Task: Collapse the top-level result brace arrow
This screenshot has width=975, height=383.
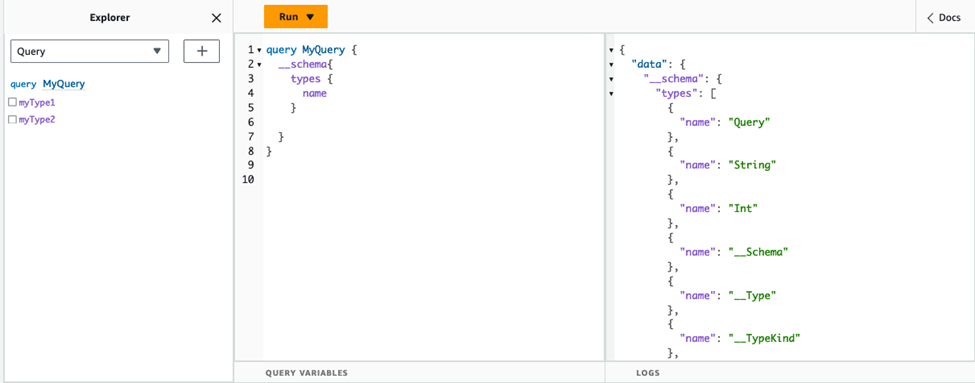Action: click(611, 50)
